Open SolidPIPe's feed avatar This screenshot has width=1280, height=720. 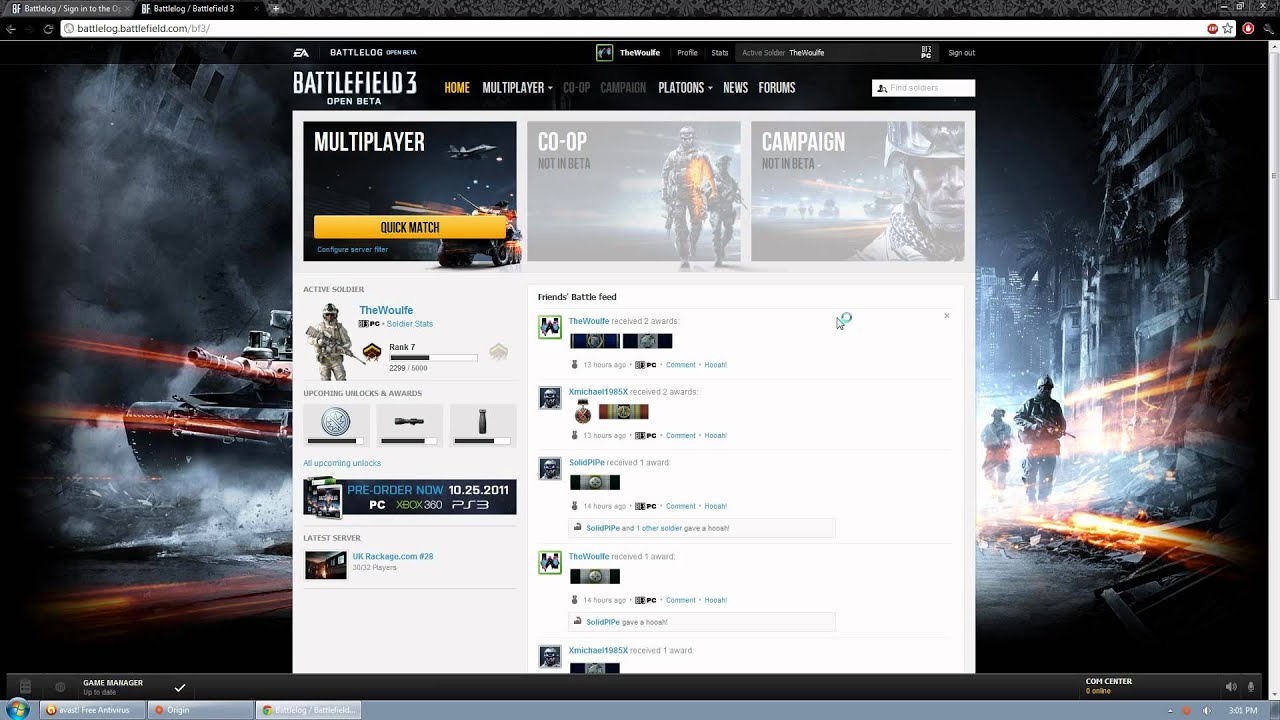click(x=550, y=469)
